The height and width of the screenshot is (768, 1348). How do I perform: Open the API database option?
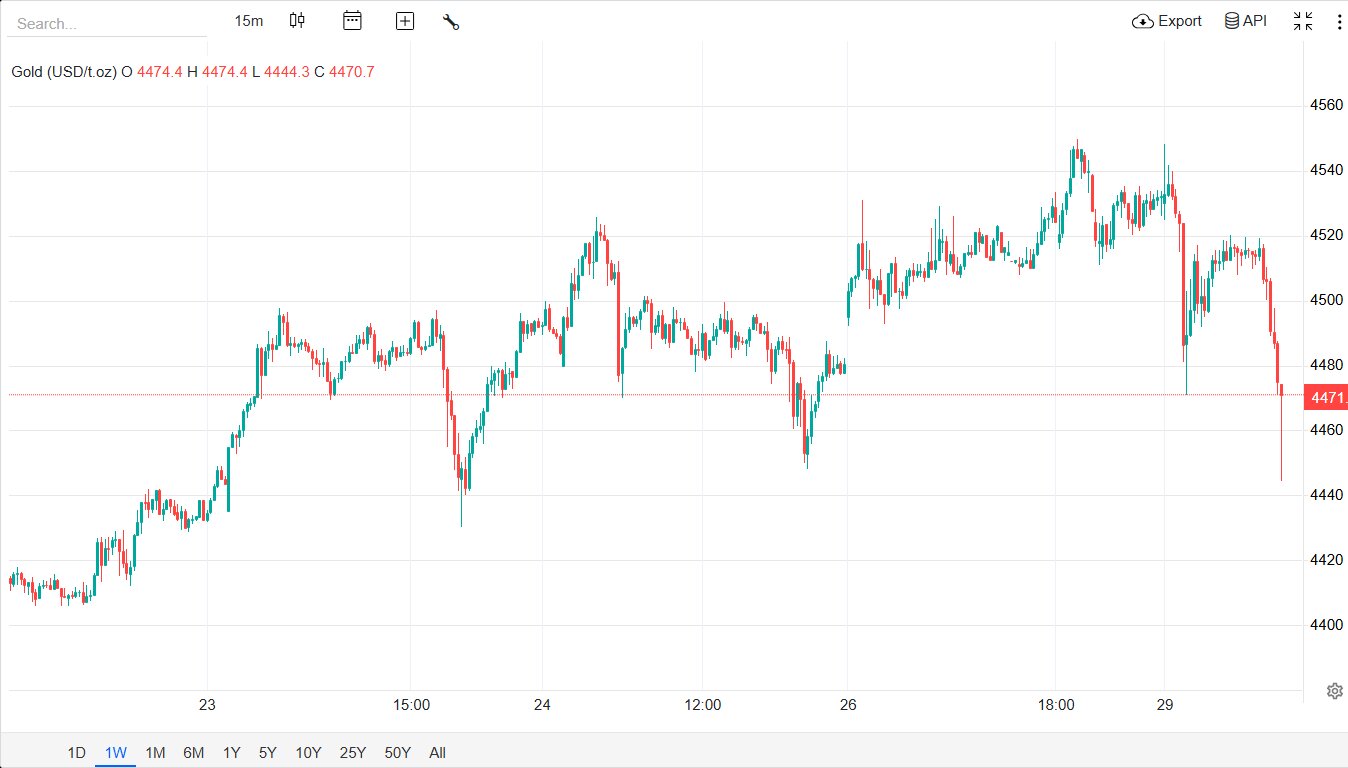pyautogui.click(x=1246, y=21)
